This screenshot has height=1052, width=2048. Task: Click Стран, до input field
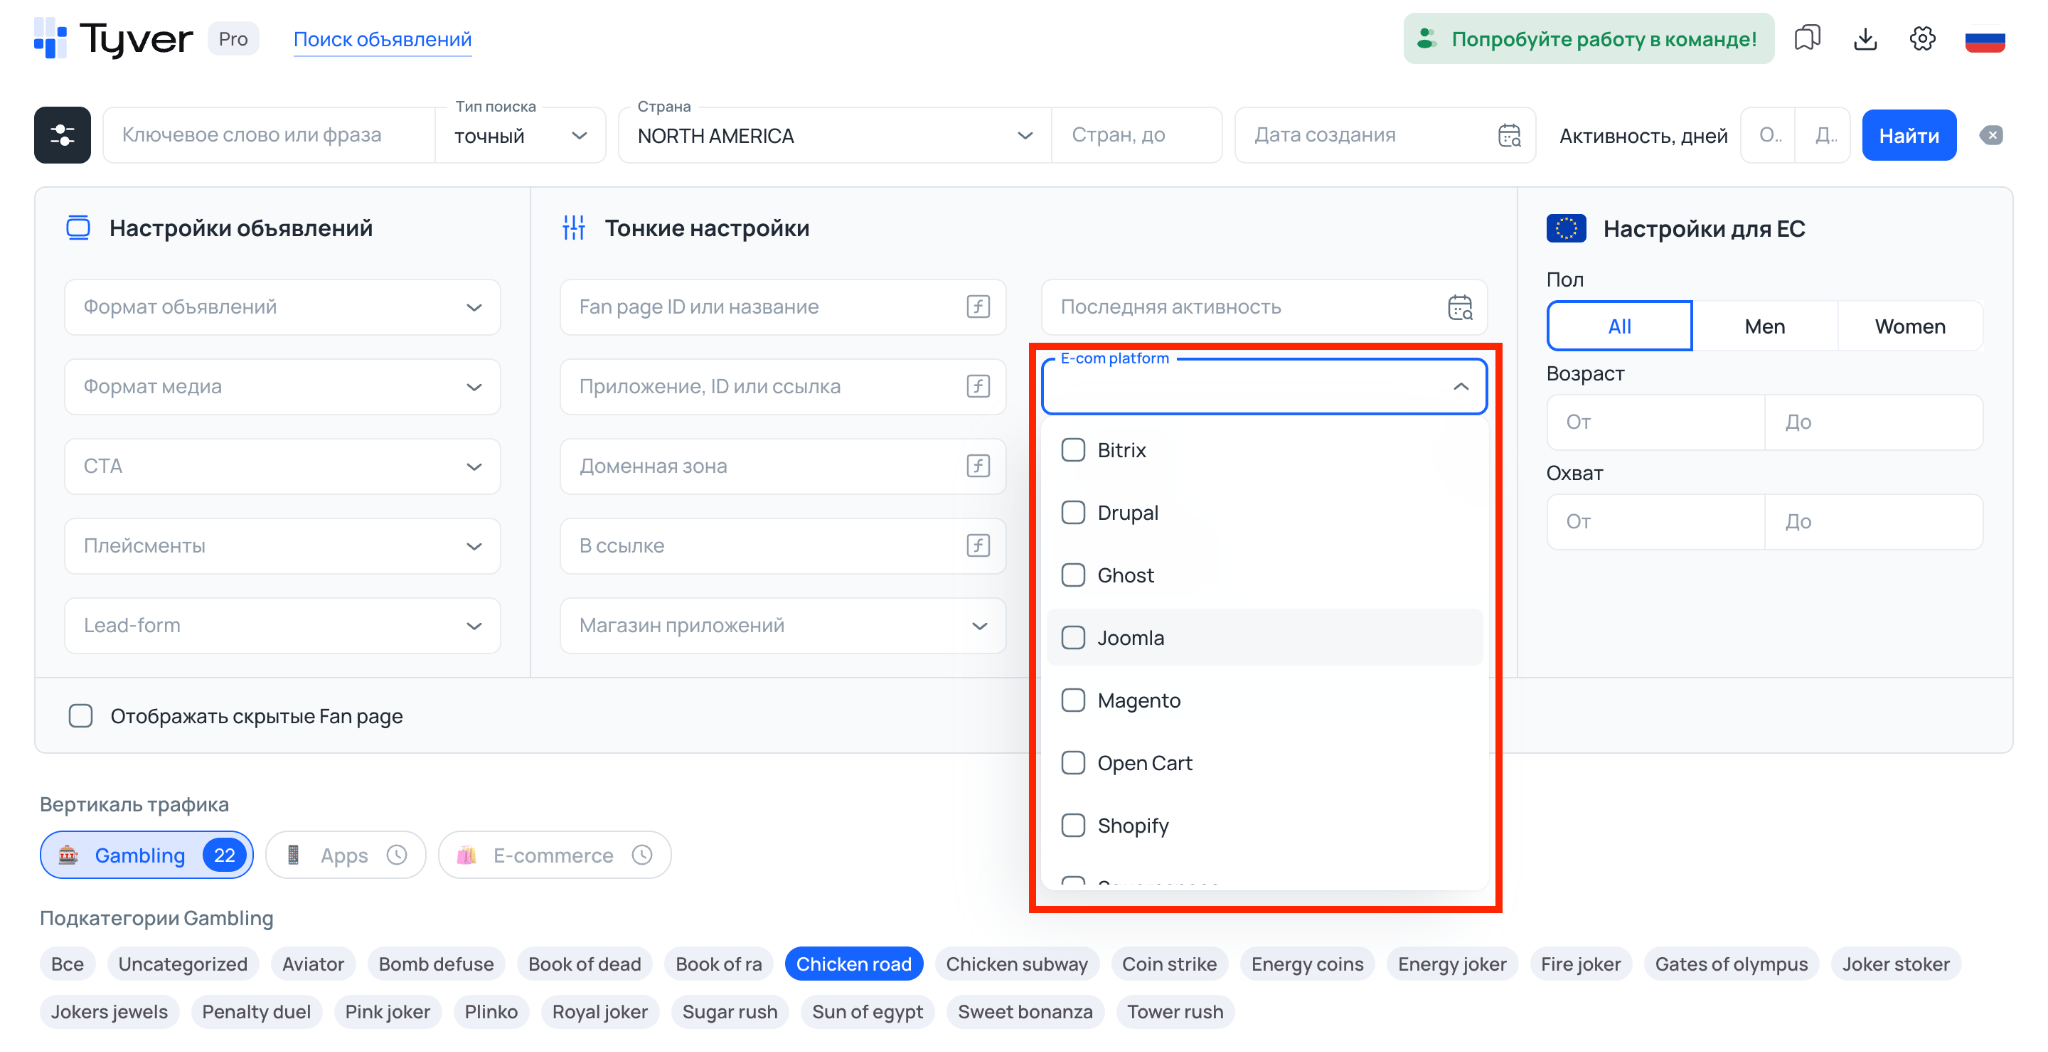(1137, 135)
